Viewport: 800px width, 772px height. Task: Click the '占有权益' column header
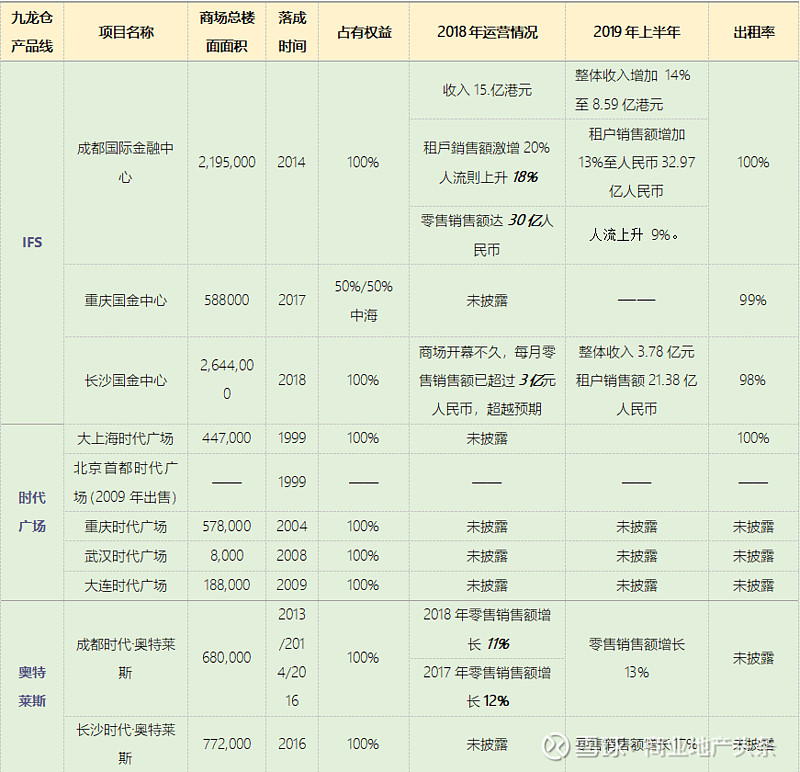pyautogui.click(x=364, y=32)
